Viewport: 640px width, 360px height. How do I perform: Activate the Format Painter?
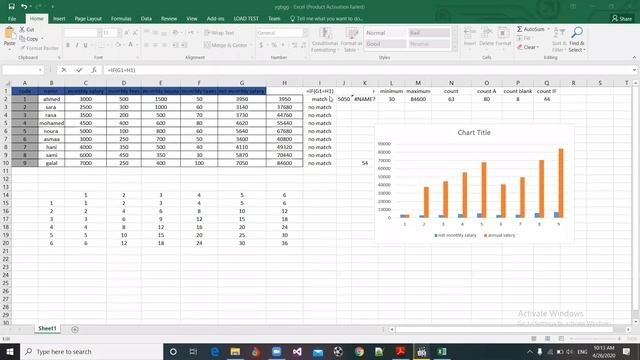pyautogui.click(x=39, y=48)
